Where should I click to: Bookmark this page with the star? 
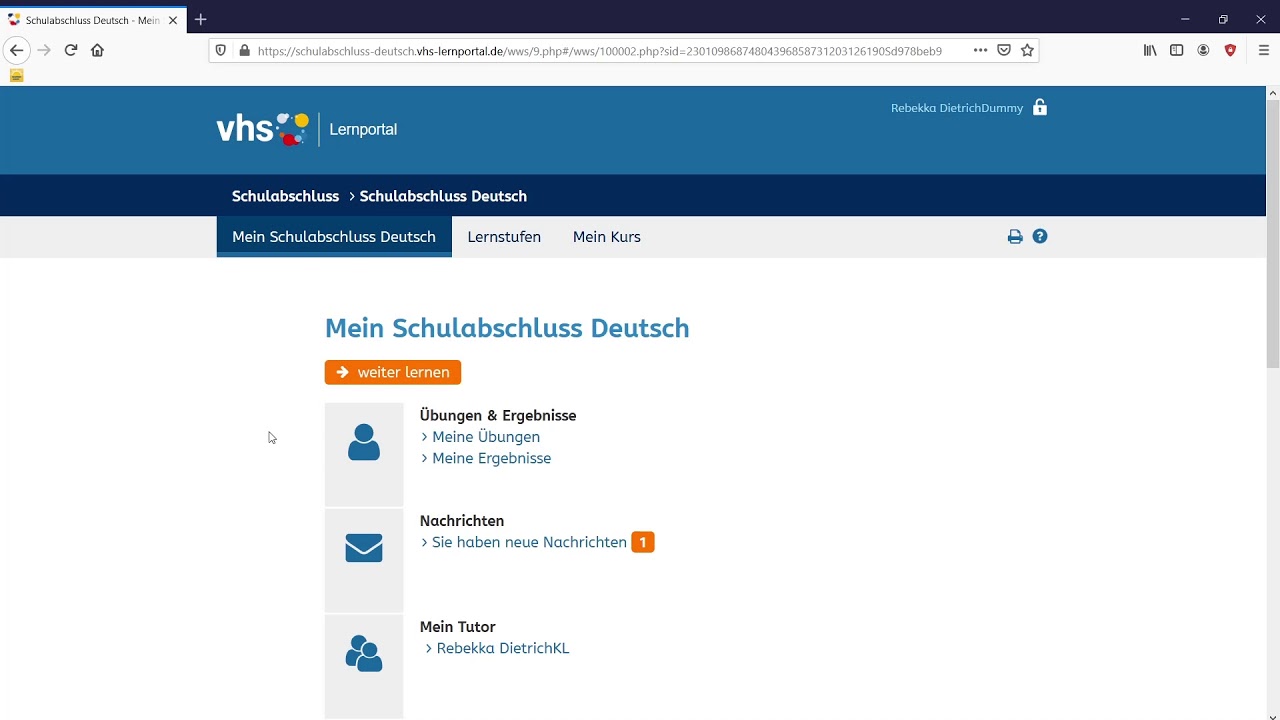(1027, 50)
